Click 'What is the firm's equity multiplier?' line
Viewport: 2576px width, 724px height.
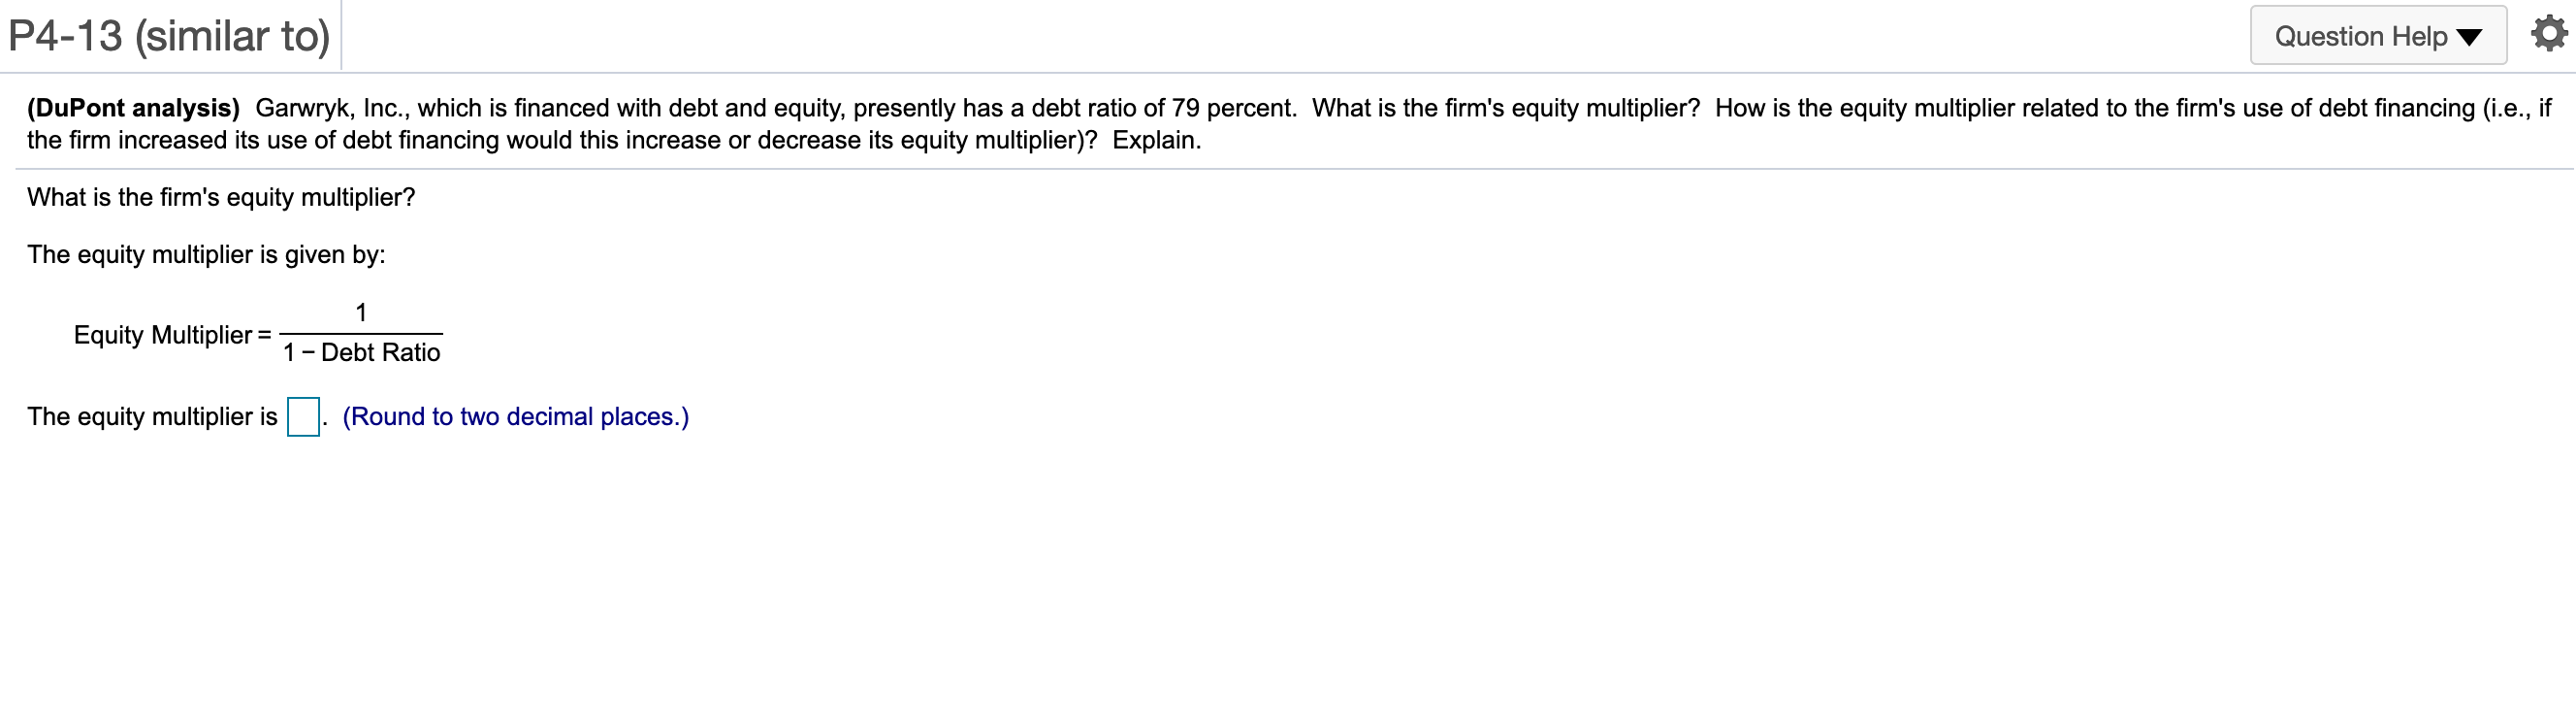[220, 197]
